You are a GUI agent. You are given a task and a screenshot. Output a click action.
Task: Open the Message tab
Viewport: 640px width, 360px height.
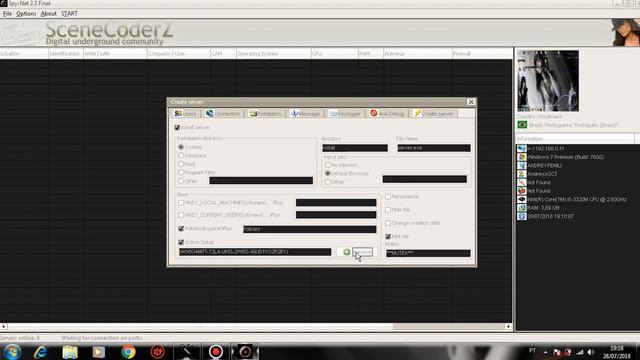[305, 113]
